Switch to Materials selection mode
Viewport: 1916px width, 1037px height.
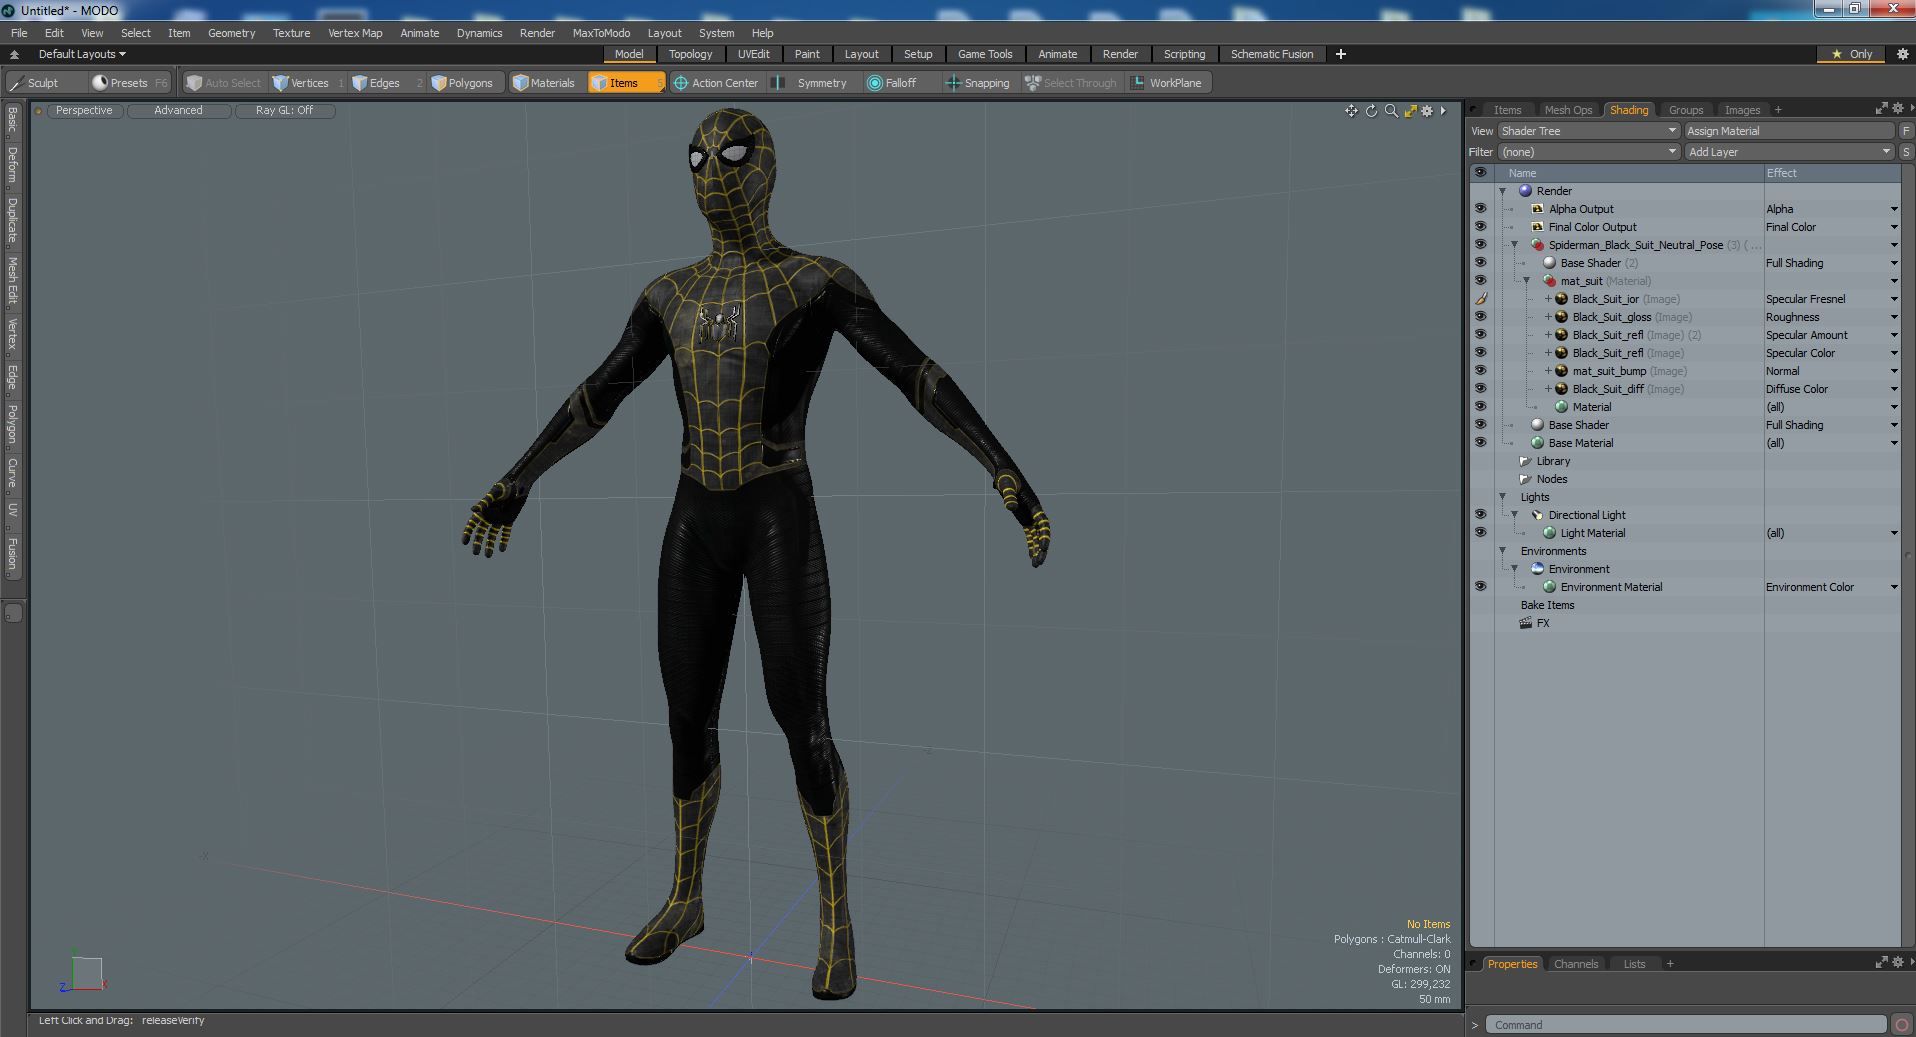pyautogui.click(x=545, y=83)
